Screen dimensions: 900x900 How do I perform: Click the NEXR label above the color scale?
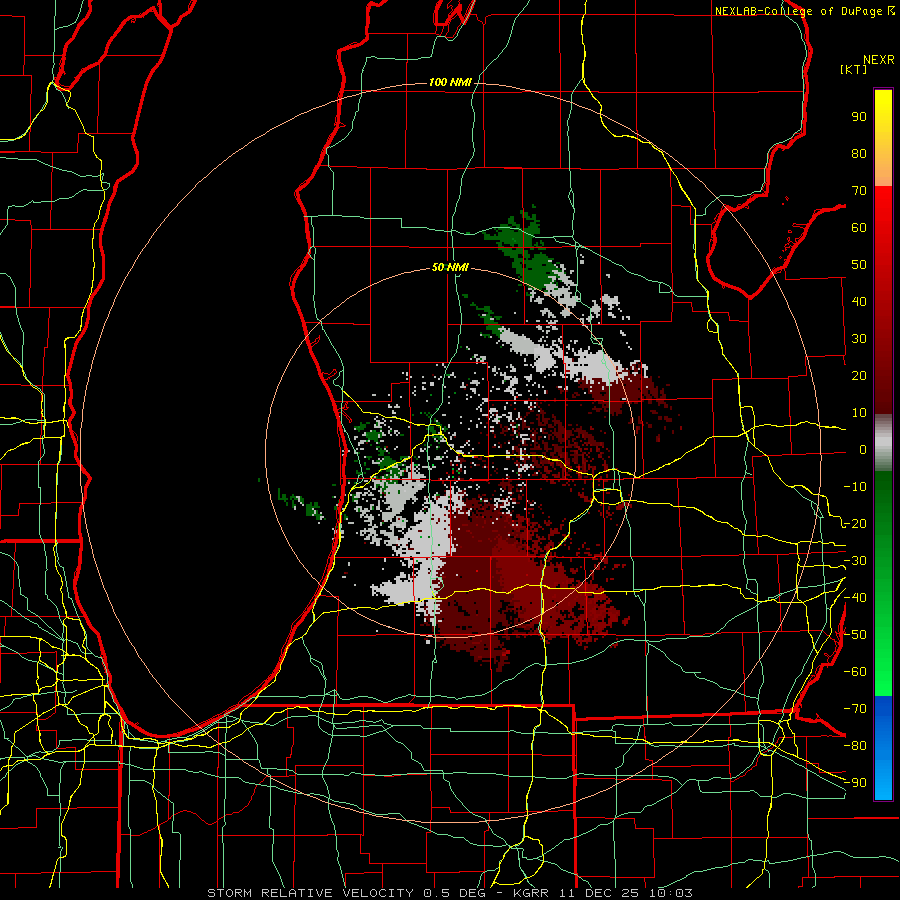(879, 60)
